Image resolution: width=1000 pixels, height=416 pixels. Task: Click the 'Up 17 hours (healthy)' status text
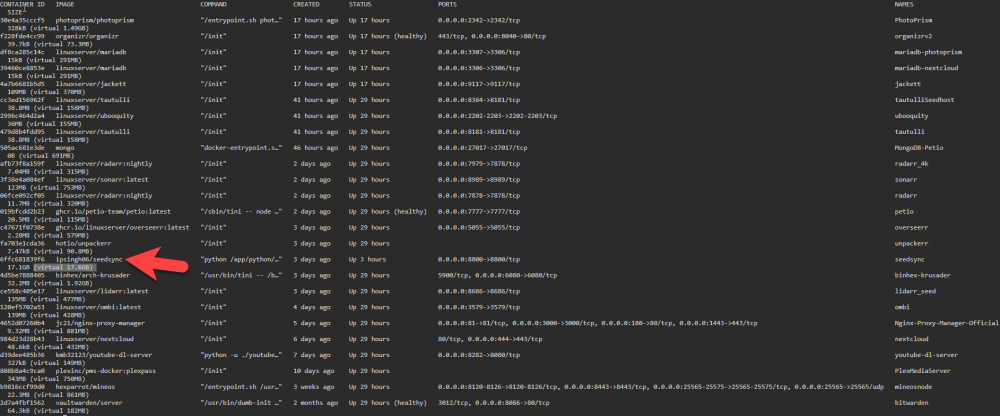coord(387,36)
